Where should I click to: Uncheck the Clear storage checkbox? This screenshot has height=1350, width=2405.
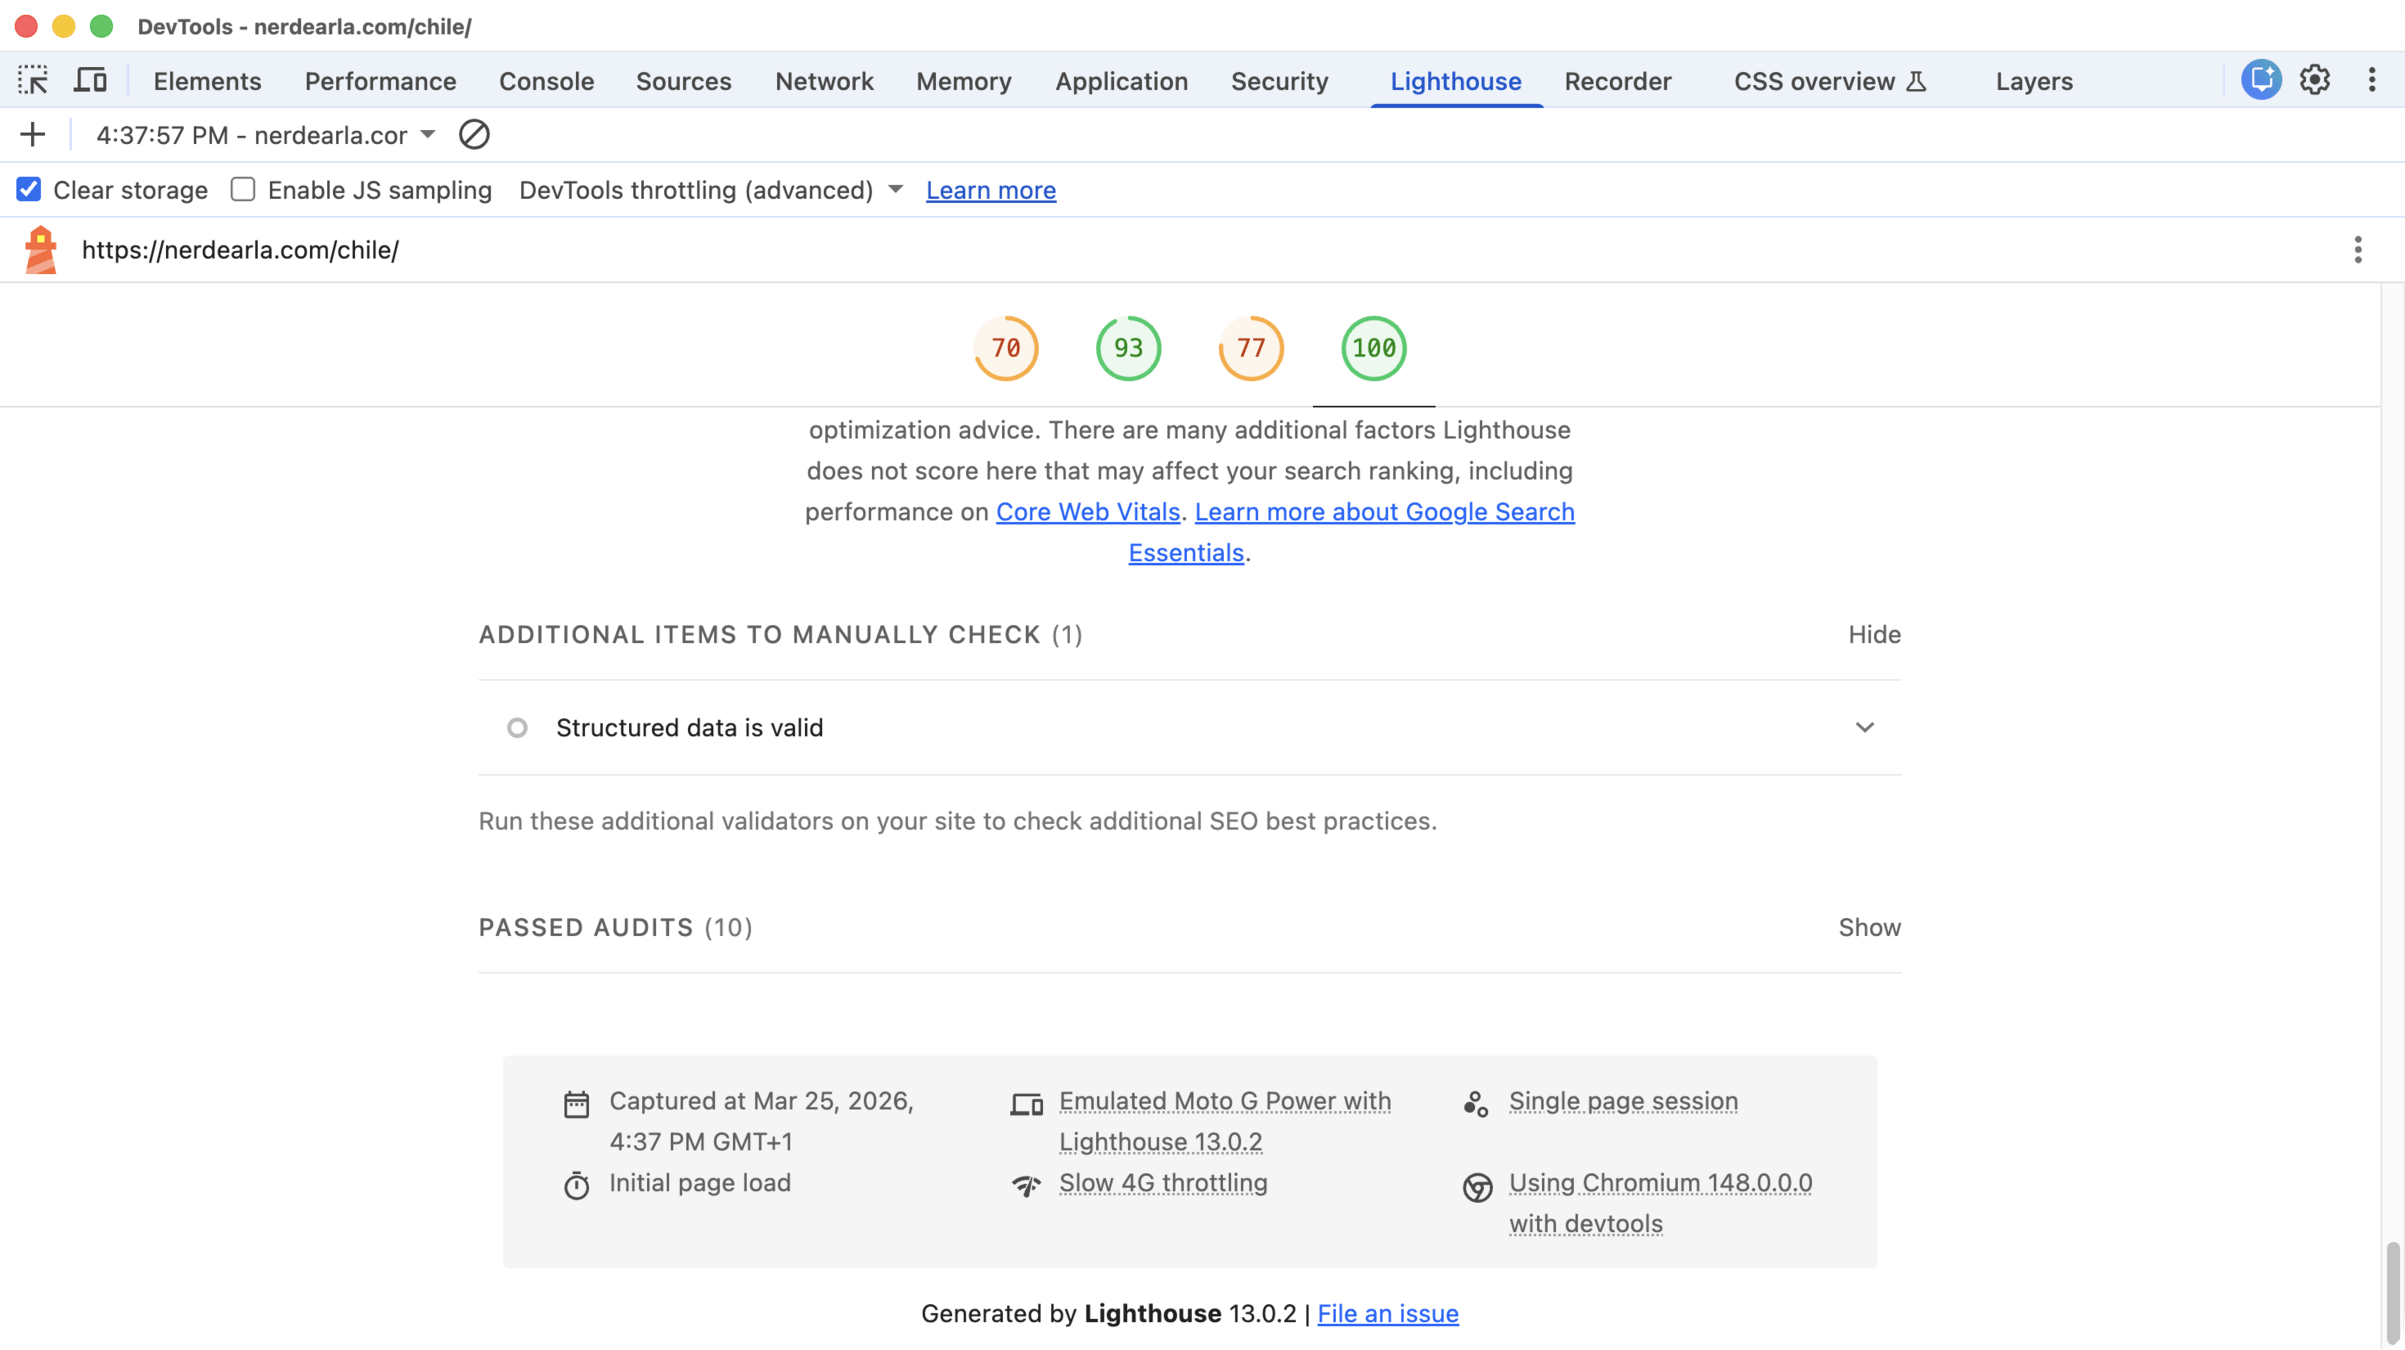click(x=28, y=190)
